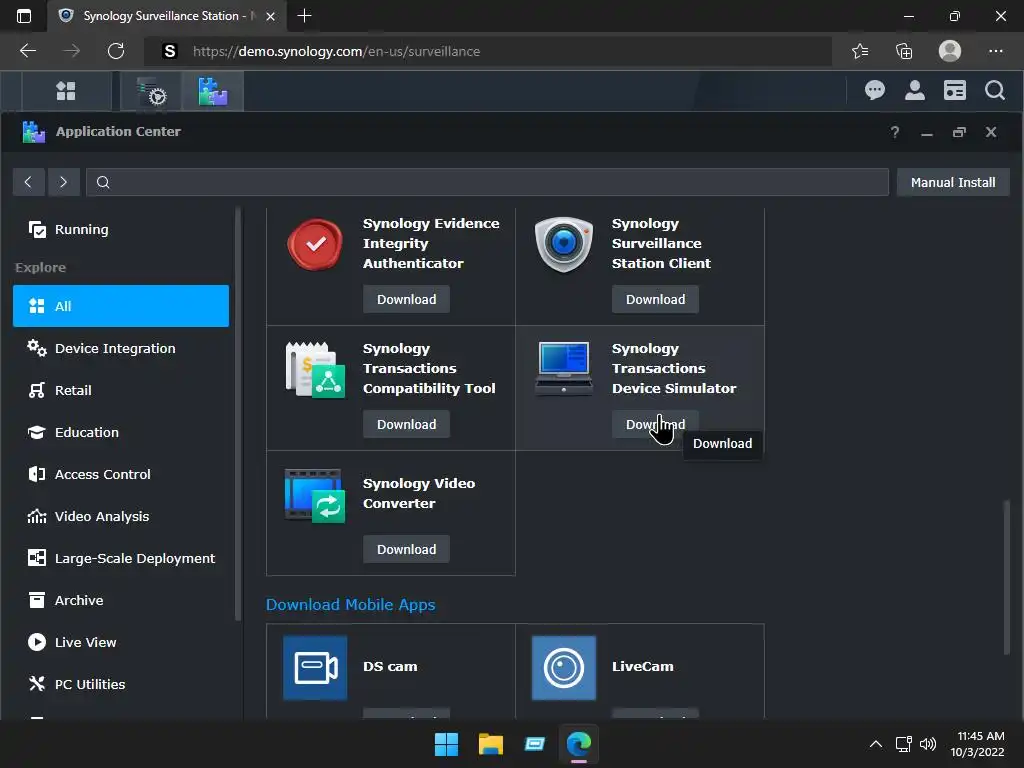1024x768 pixels.
Task: Open browser Collections icon
Action: pos(904,51)
